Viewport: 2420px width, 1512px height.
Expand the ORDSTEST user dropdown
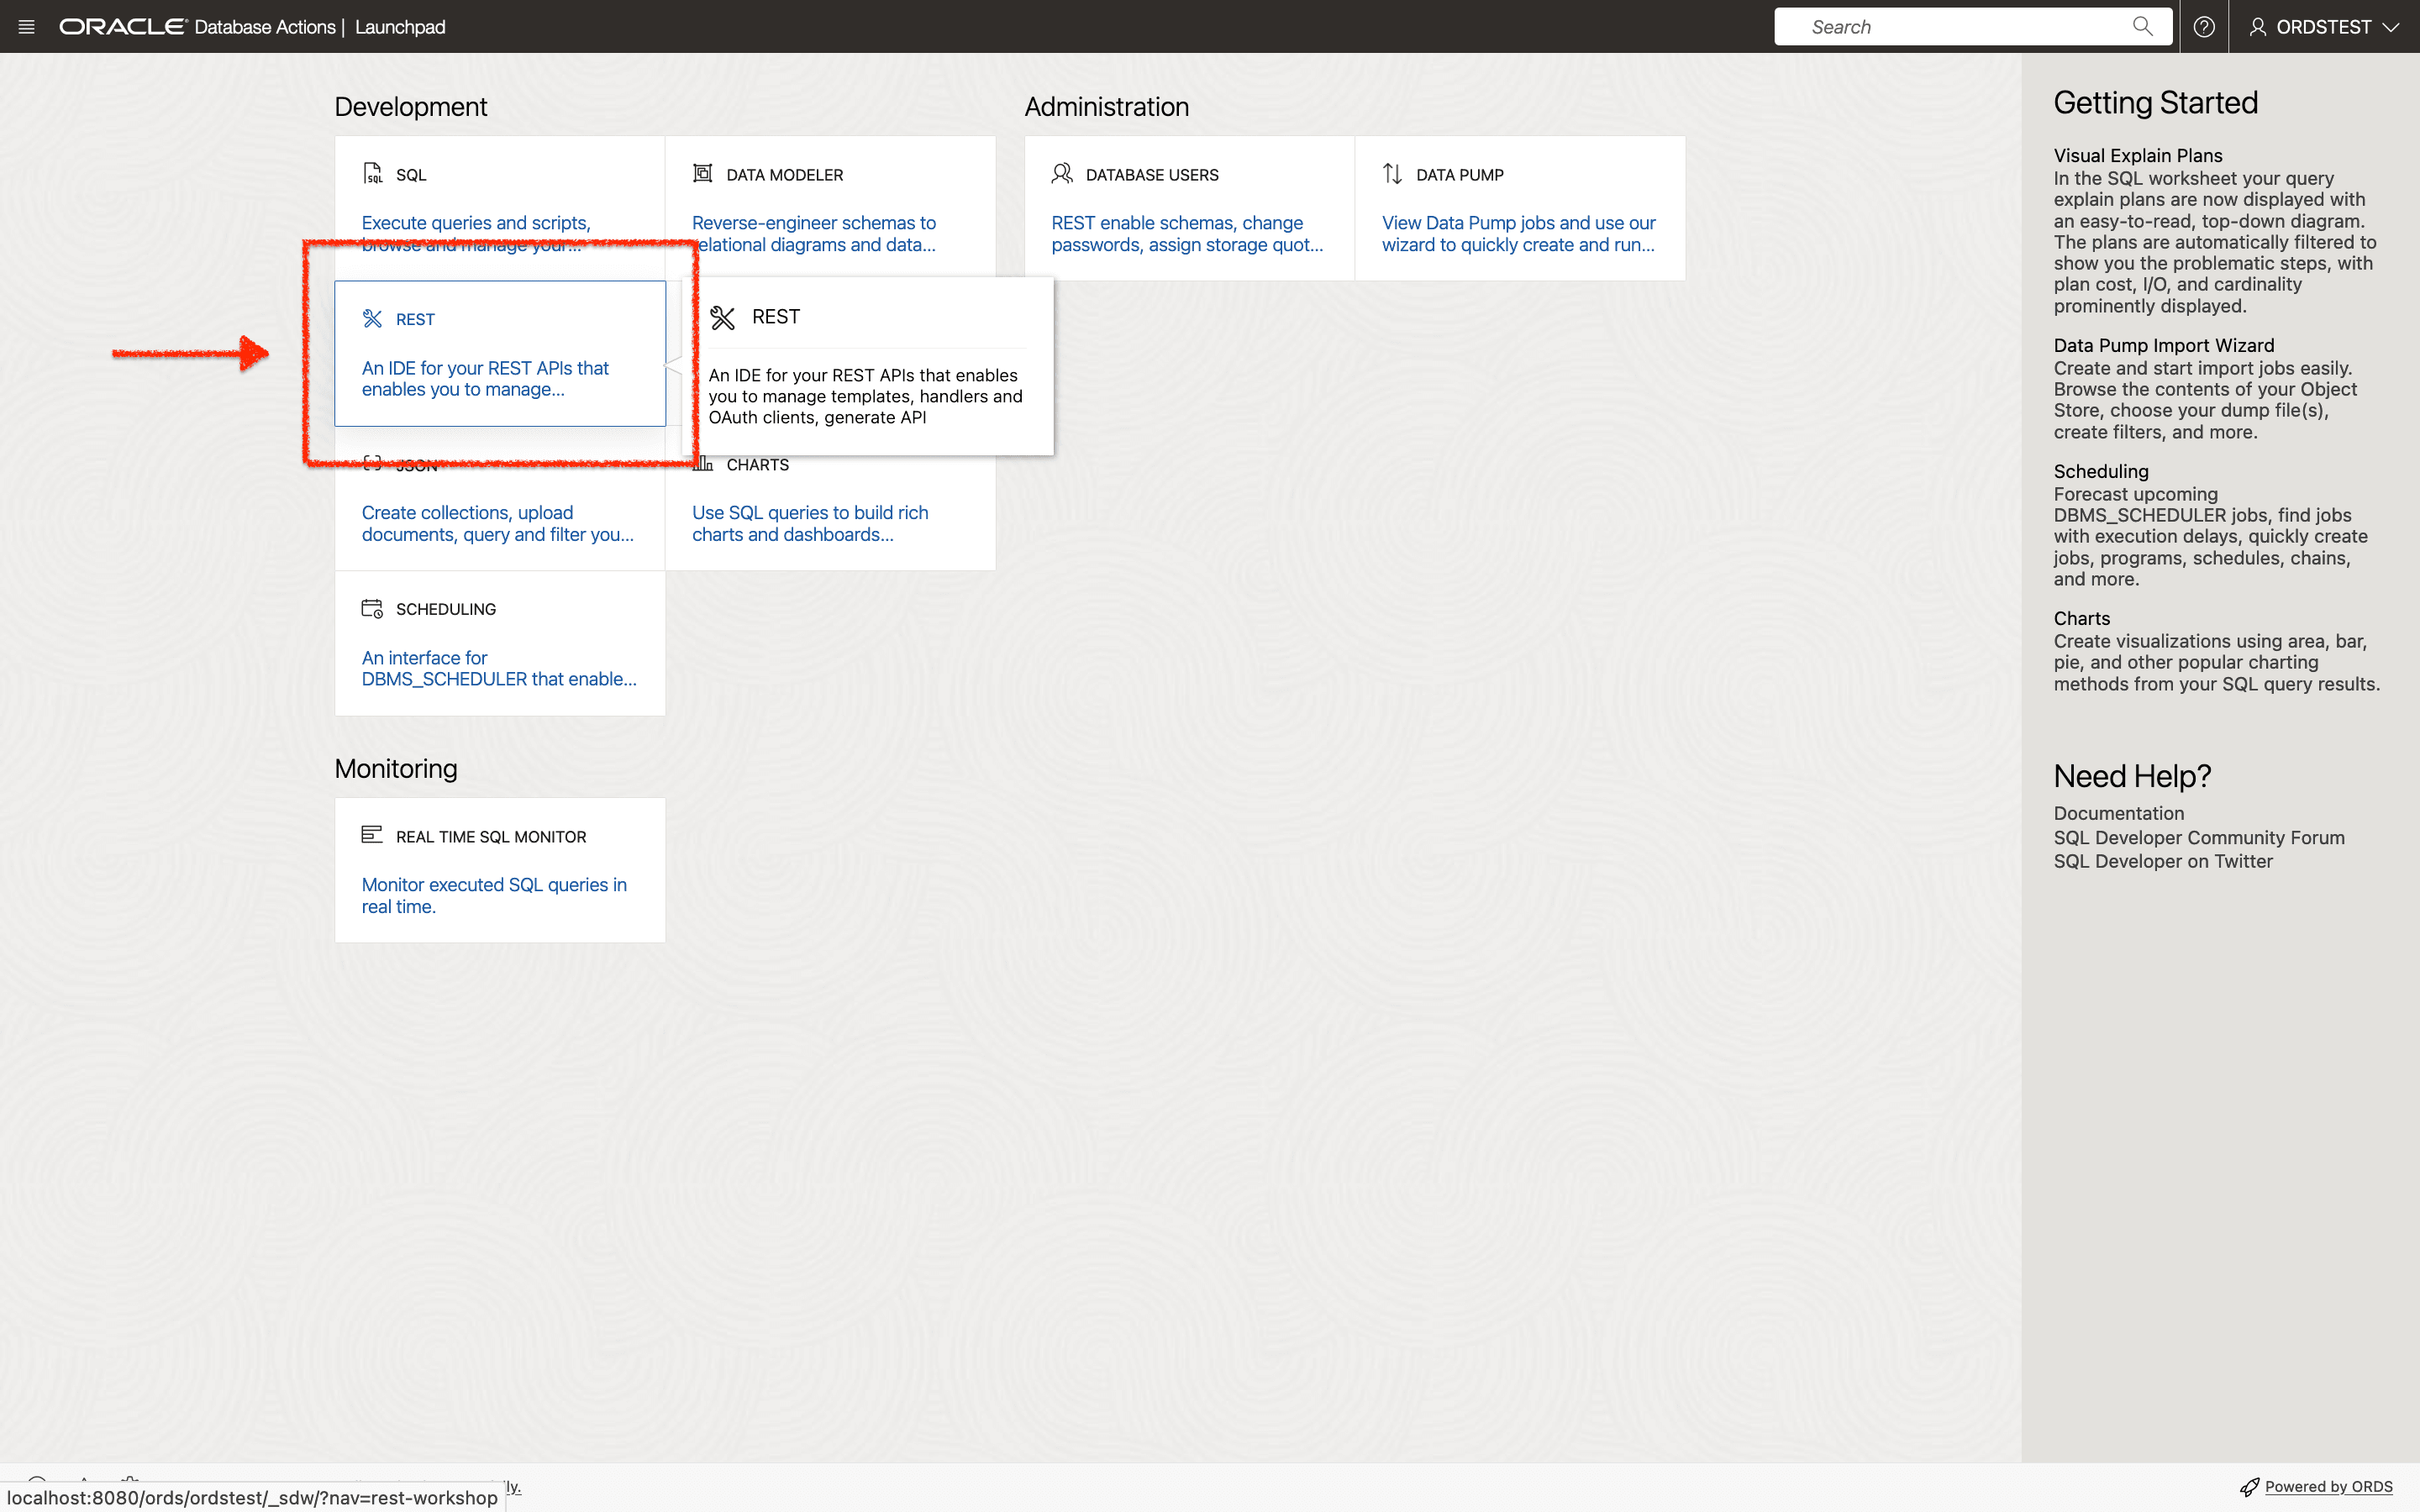2324,27
